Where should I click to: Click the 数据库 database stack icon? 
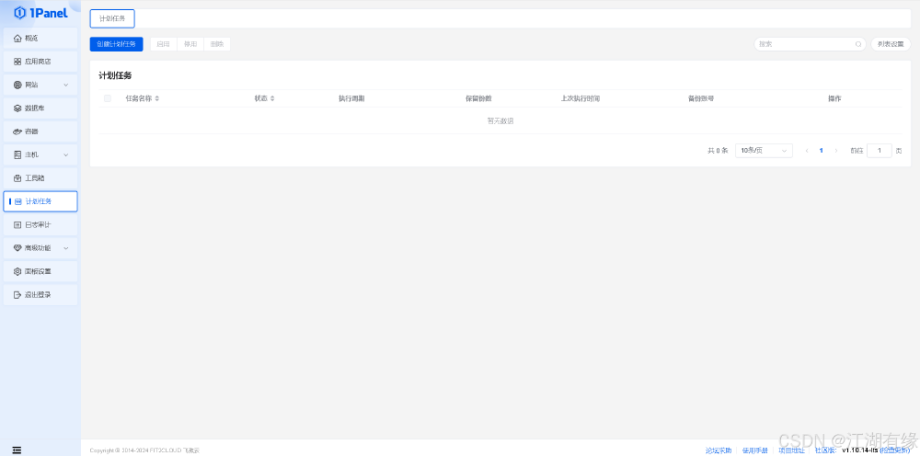[x=17, y=108]
